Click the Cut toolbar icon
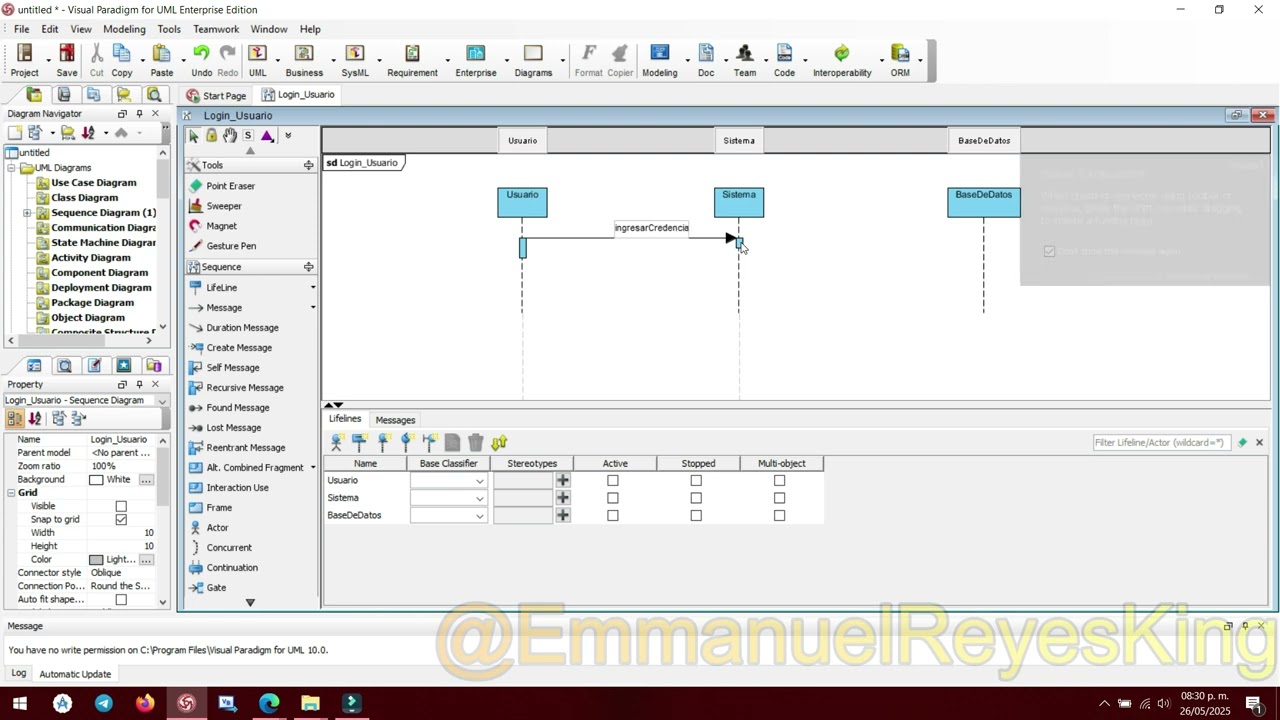 (x=96, y=60)
